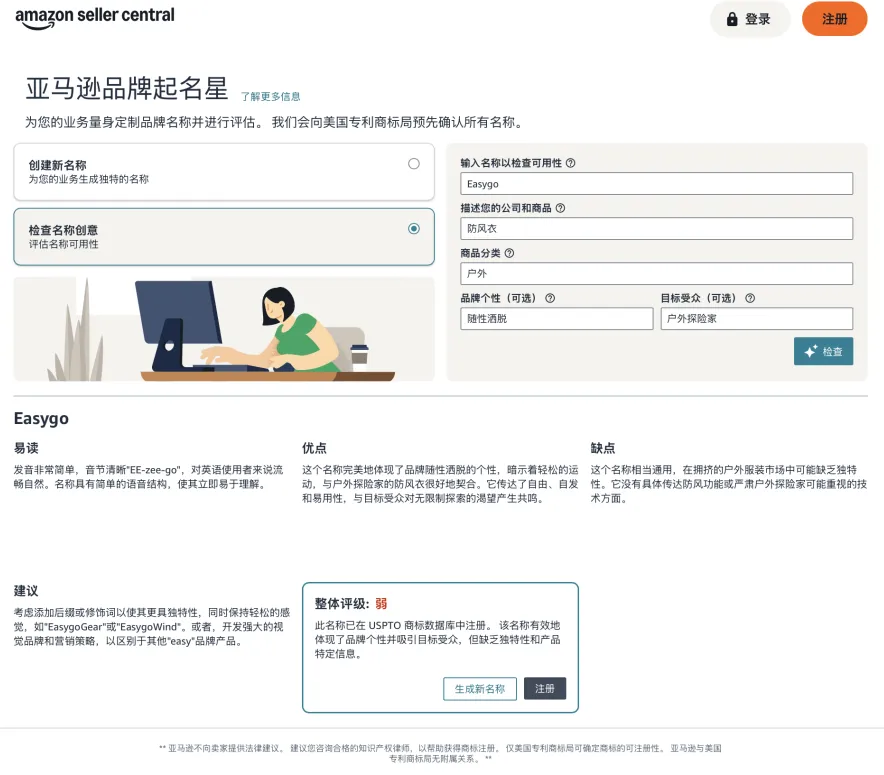Image resolution: width=884 pixels, height=775 pixels.
Task: Click the 优点 section heading
Action: [314, 448]
